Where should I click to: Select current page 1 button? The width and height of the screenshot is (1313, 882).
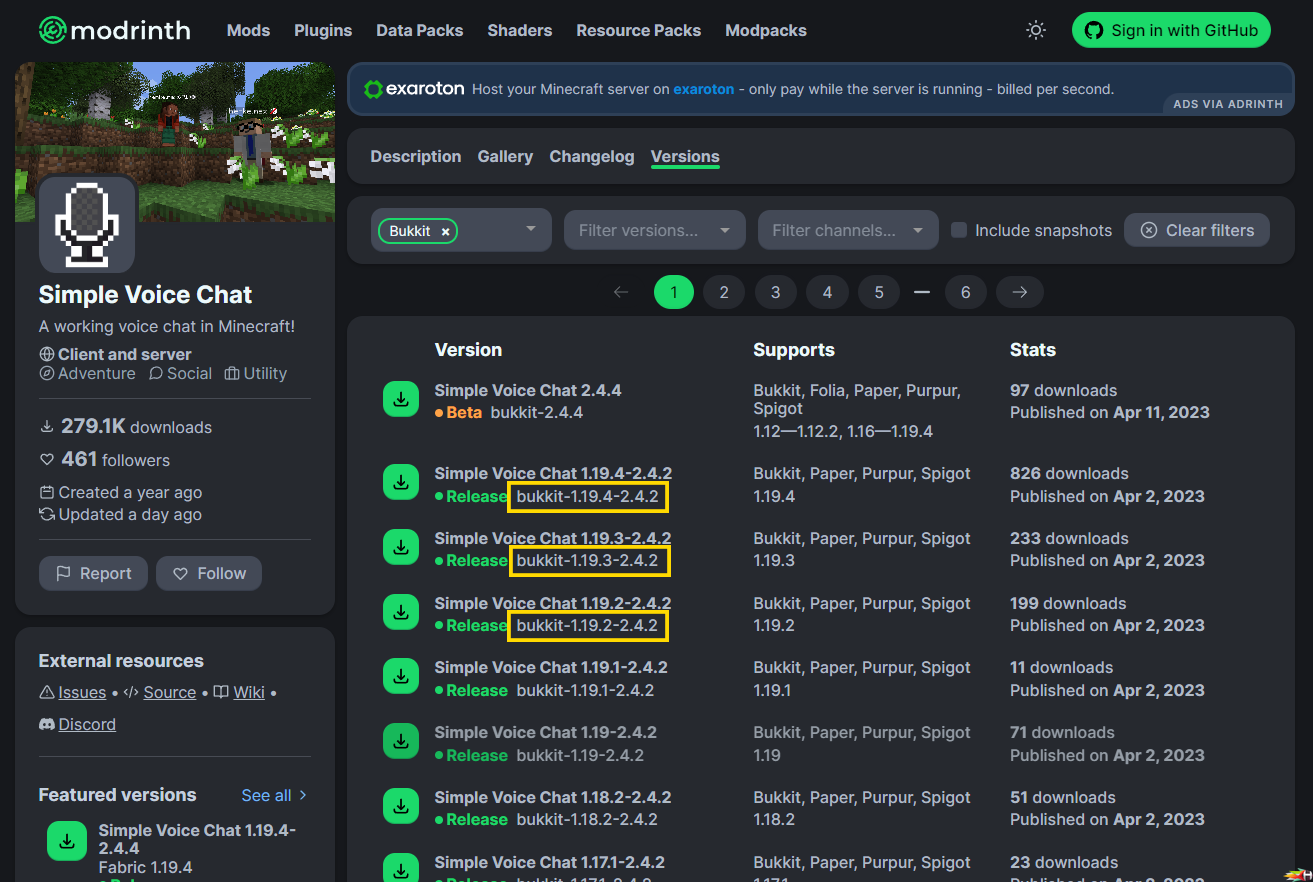(674, 292)
